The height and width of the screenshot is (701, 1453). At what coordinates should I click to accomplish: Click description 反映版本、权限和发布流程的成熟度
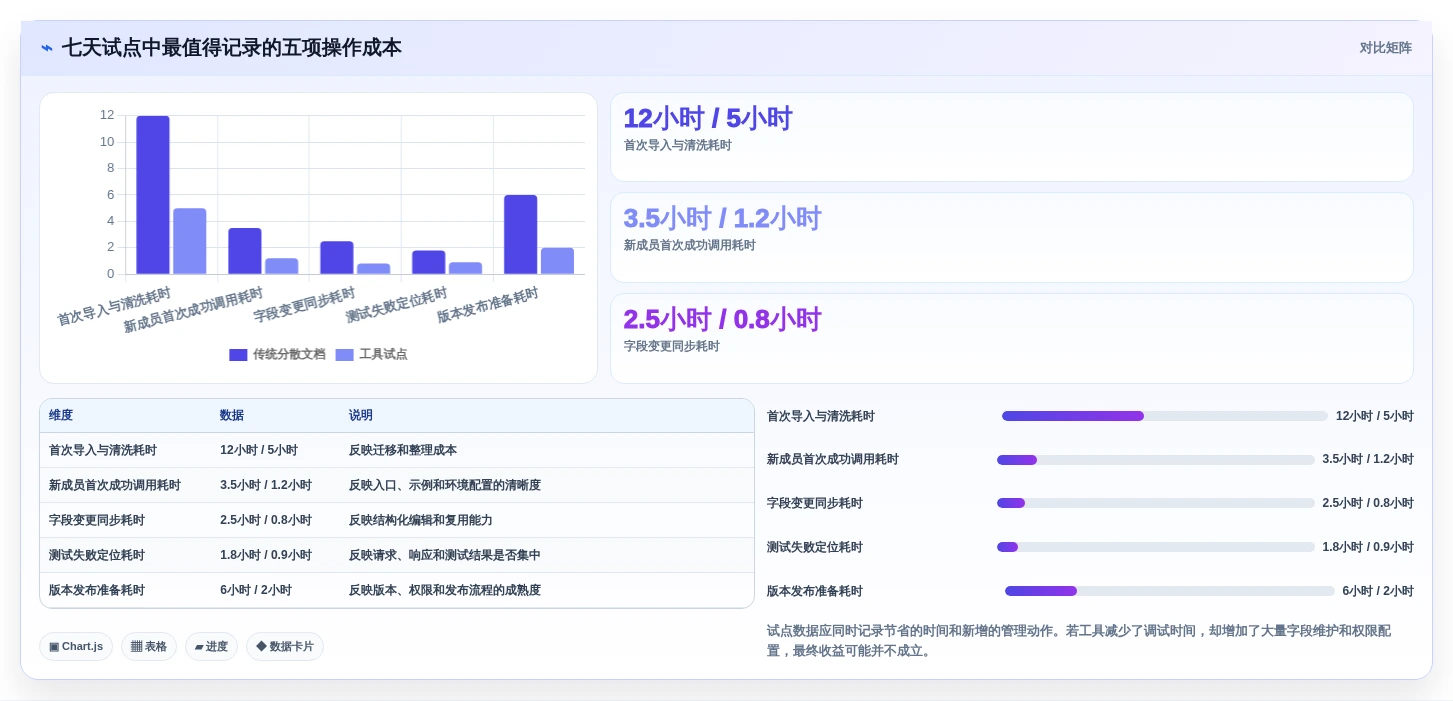point(445,591)
